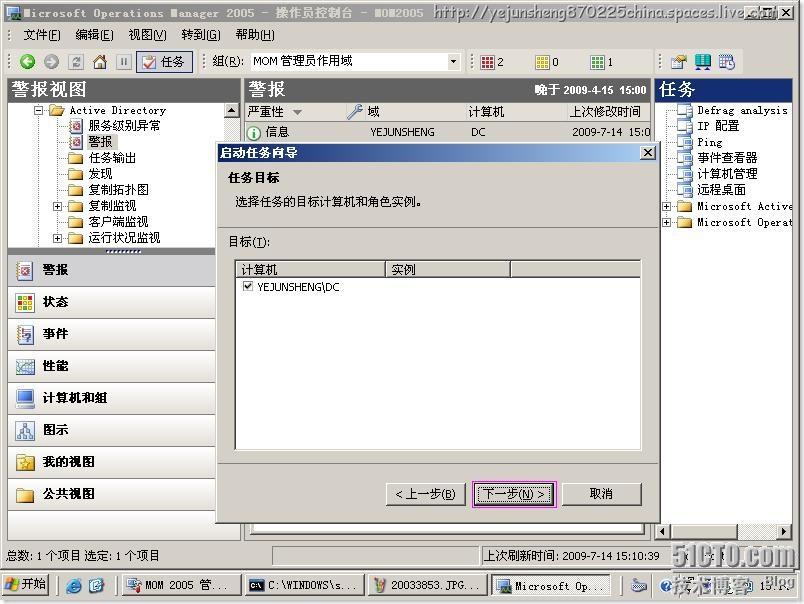The height and width of the screenshot is (604, 804).
Task: Click the 下一步(N) button
Action: pyautogui.click(x=514, y=494)
